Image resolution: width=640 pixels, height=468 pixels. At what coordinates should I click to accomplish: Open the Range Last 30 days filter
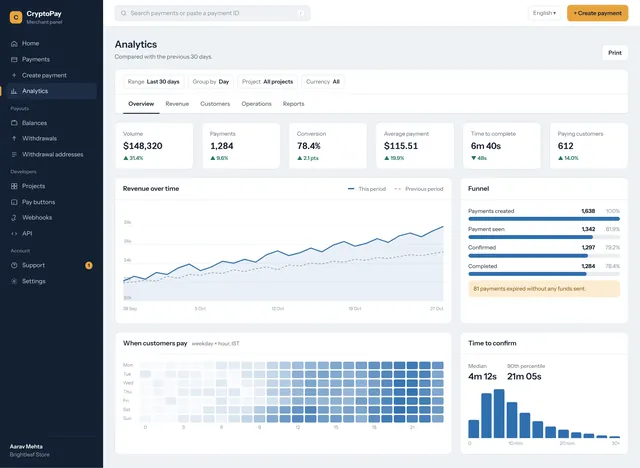tap(153, 82)
